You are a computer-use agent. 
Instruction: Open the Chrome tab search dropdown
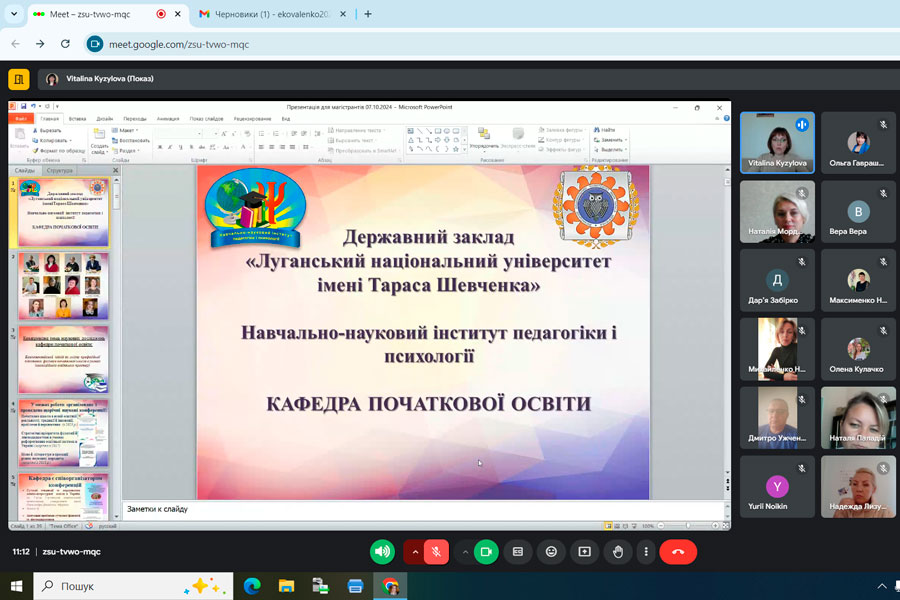click(x=13, y=14)
